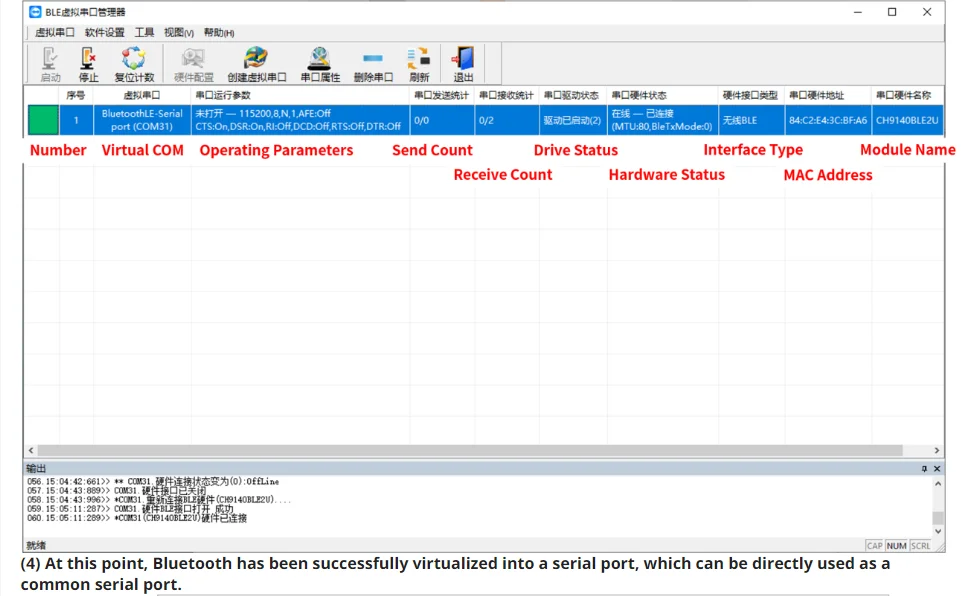Open the 帮助(H) menu
Screen dimensions: 976x596
219,32
